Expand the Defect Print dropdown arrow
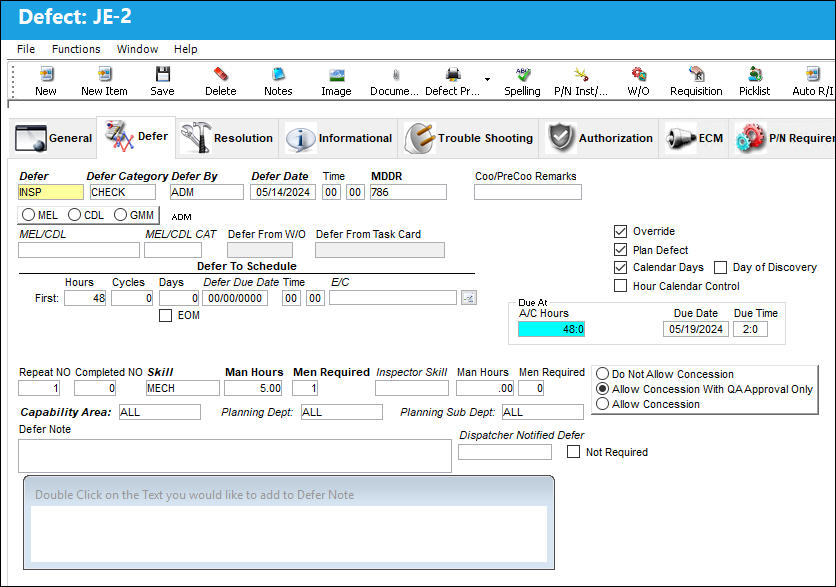The width and height of the screenshot is (836, 587). (x=487, y=79)
